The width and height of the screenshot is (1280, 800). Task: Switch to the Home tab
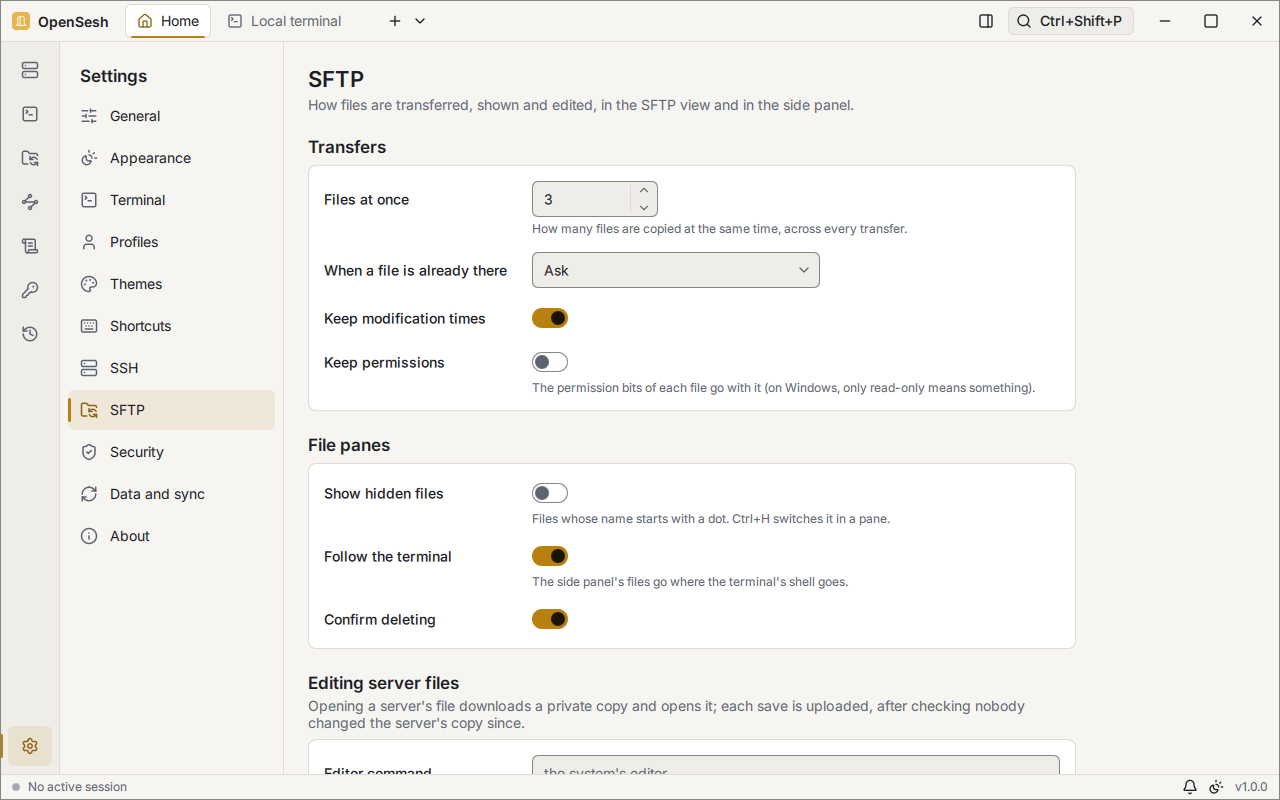point(168,21)
